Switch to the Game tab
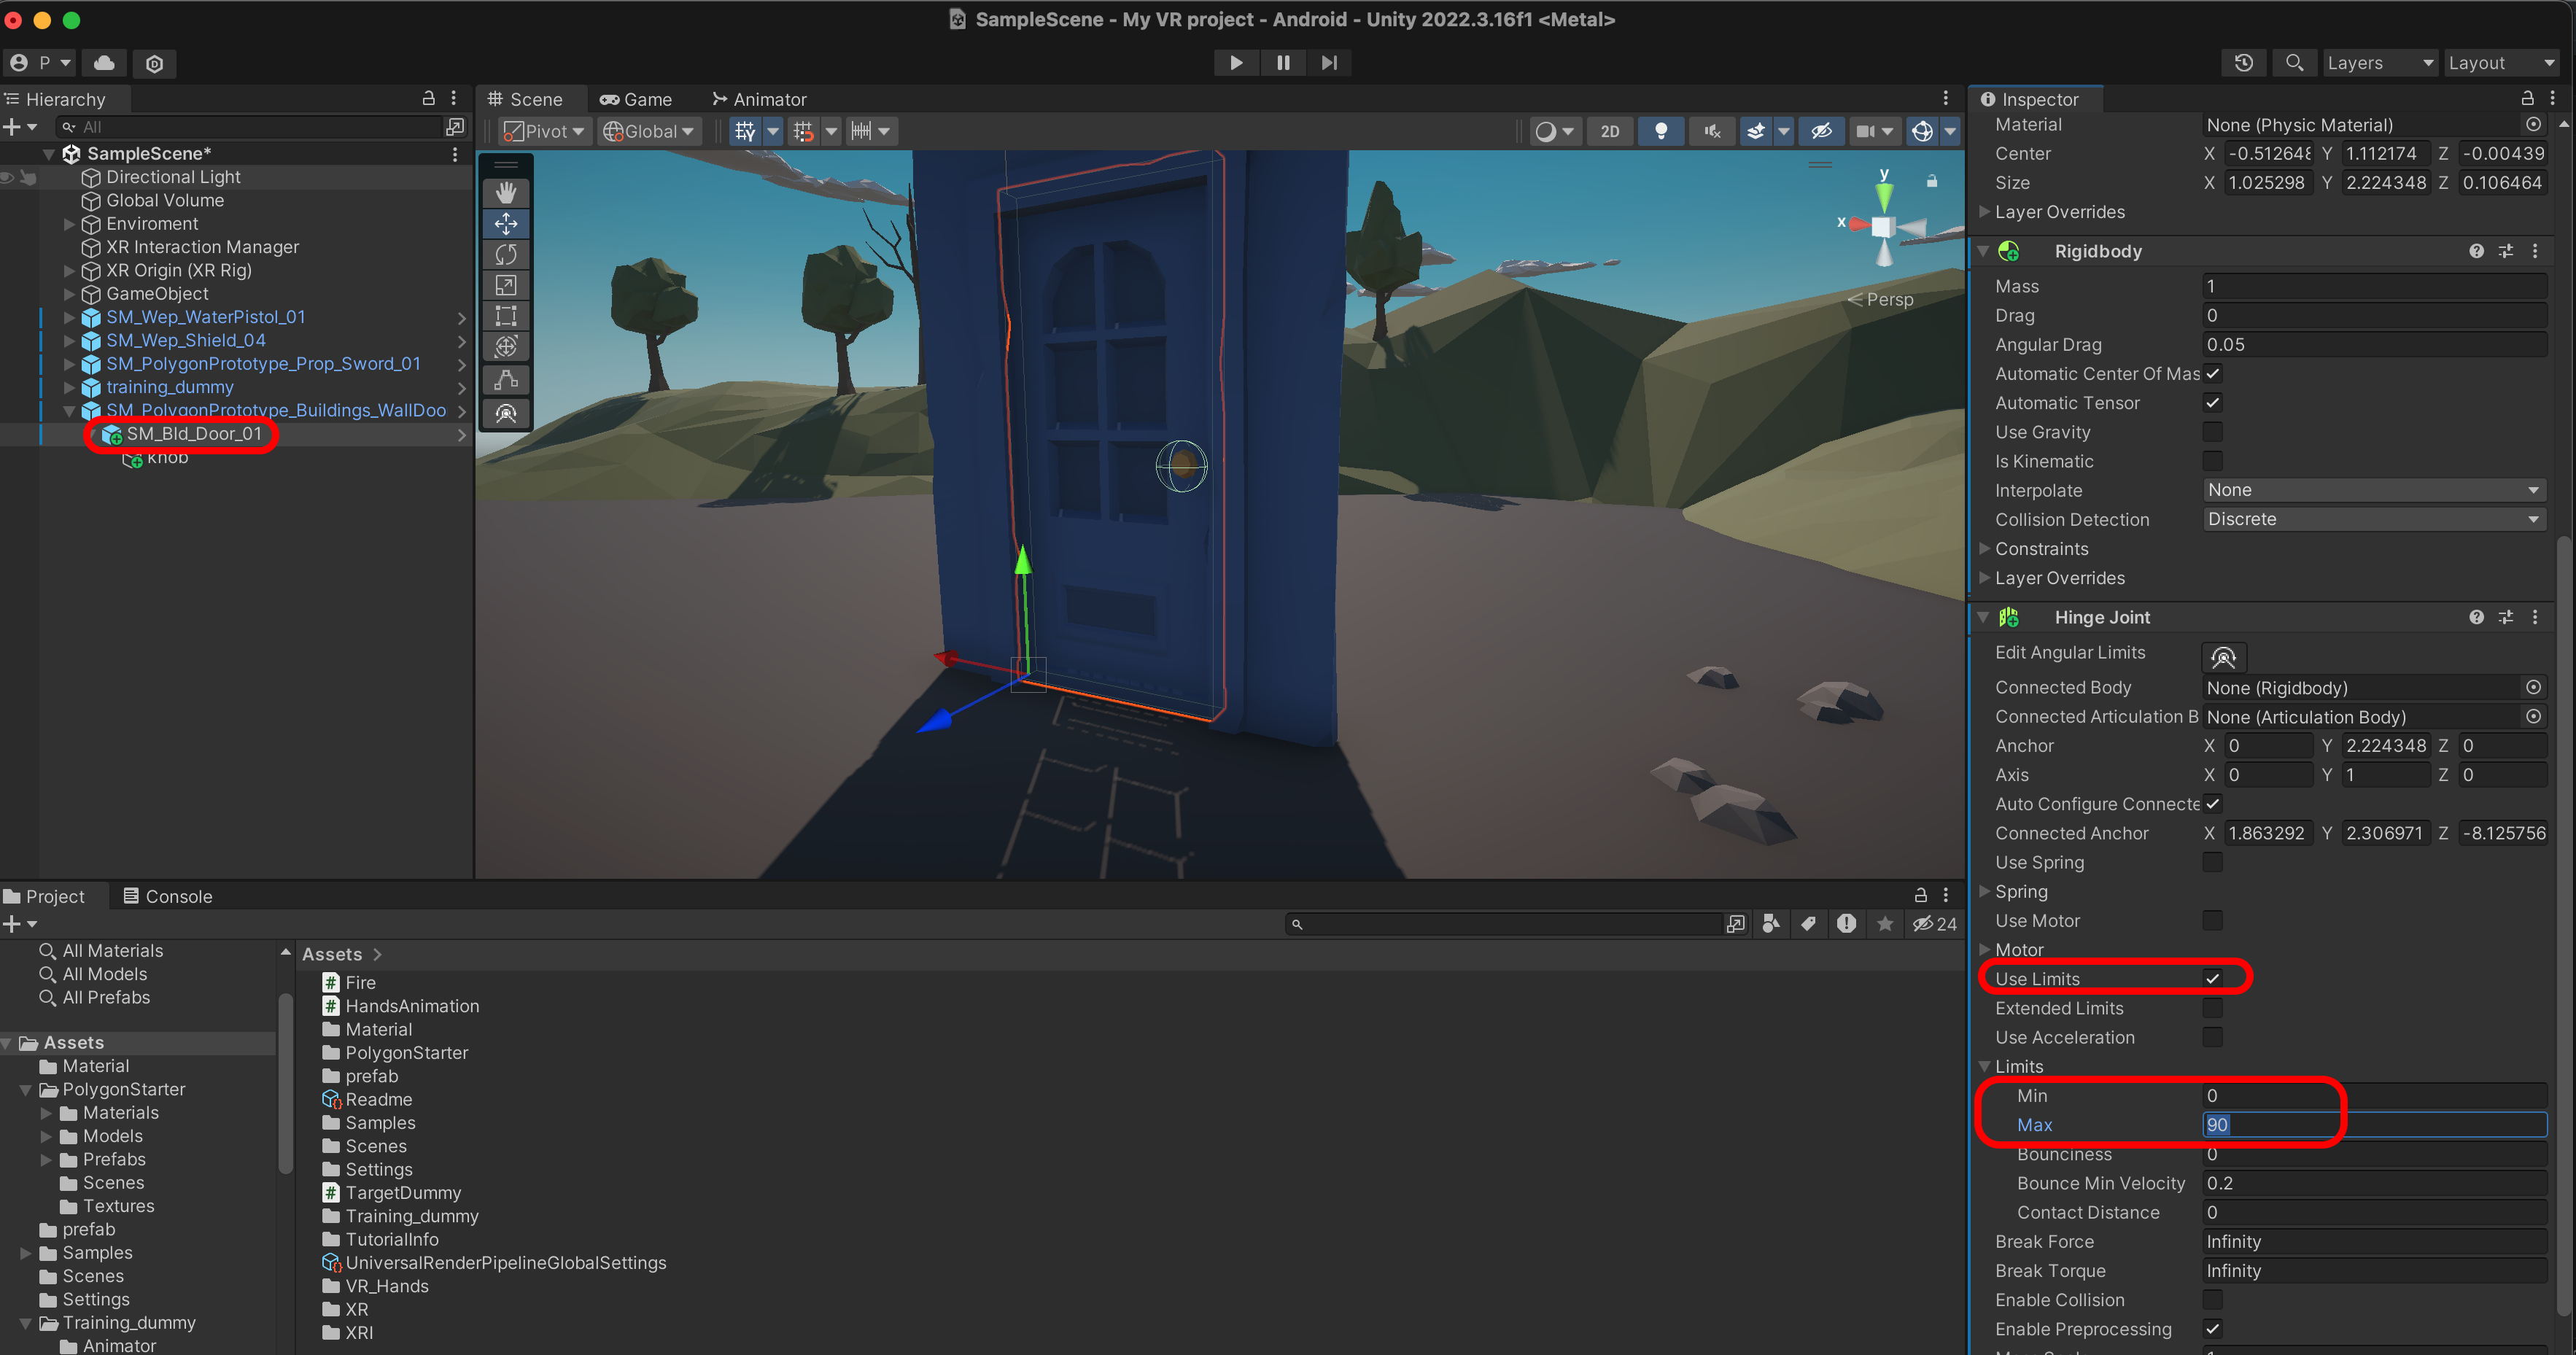The width and height of the screenshot is (2576, 1355). pos(636,99)
